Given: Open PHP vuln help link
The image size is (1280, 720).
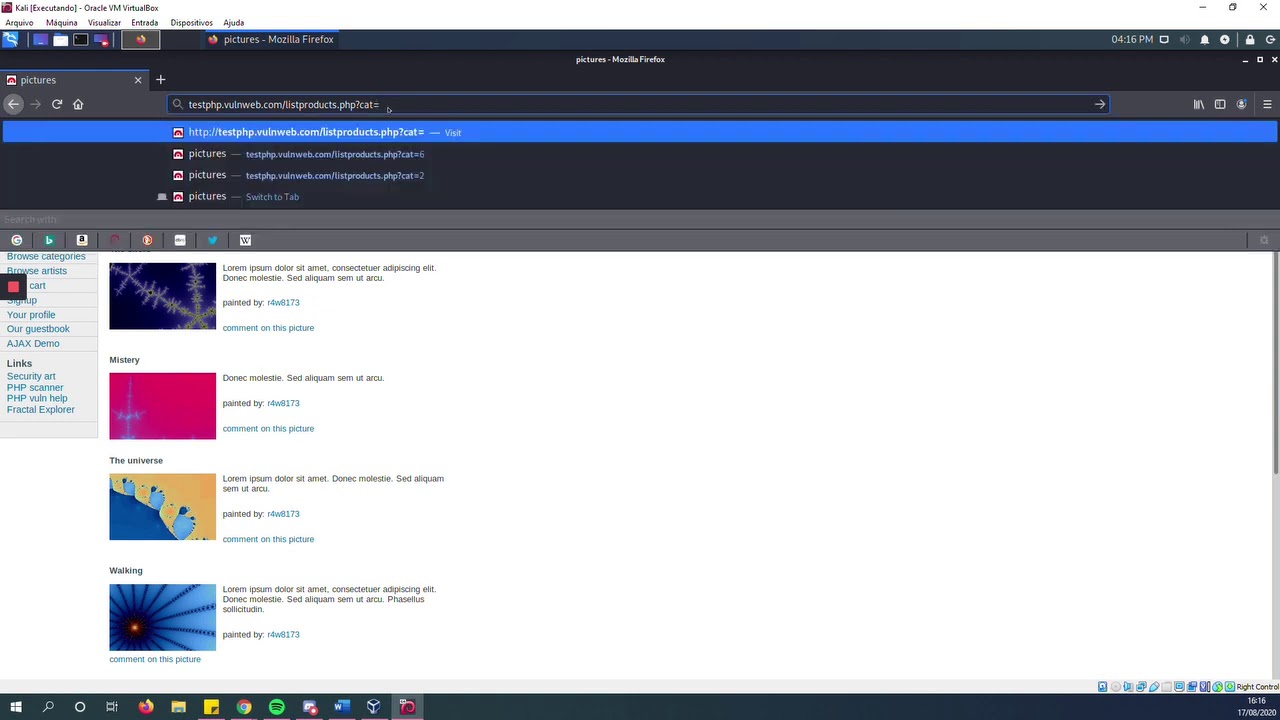Looking at the screenshot, I should click(37, 398).
